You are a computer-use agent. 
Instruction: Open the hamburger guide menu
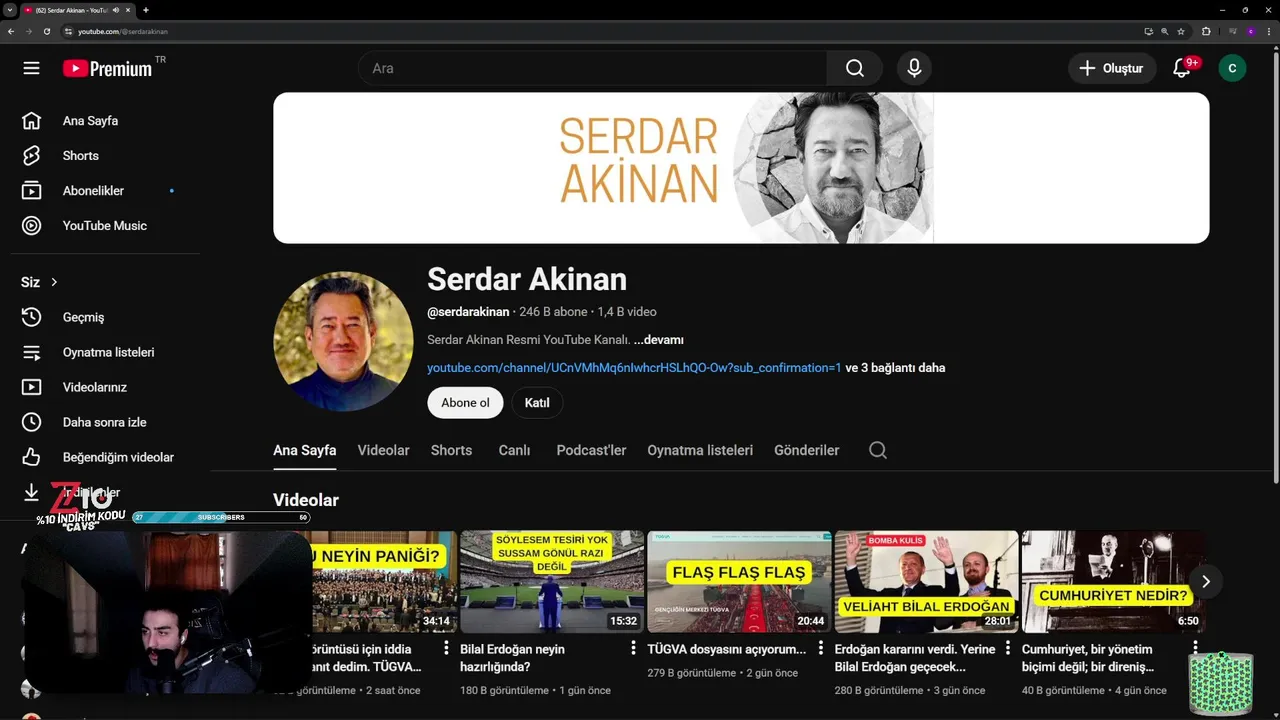[x=31, y=68]
